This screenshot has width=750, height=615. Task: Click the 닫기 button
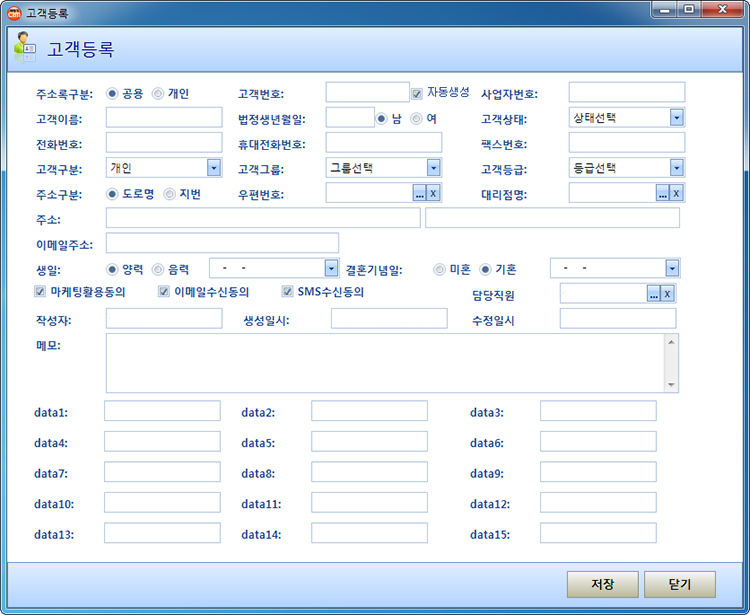(x=680, y=584)
